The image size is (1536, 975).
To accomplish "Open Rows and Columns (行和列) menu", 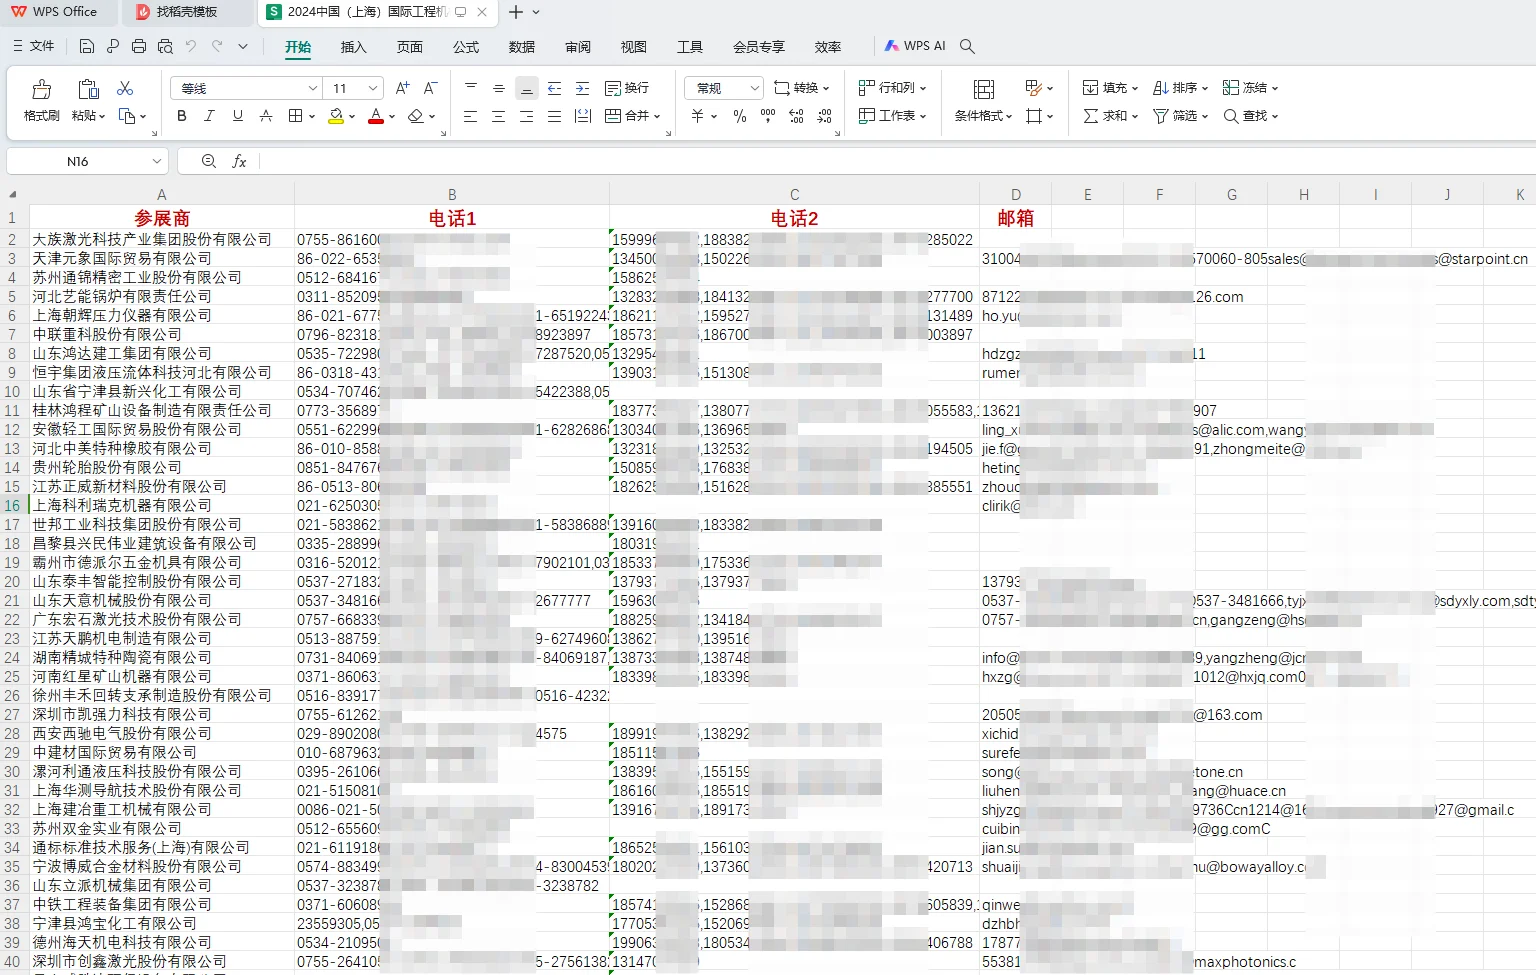I will point(892,88).
